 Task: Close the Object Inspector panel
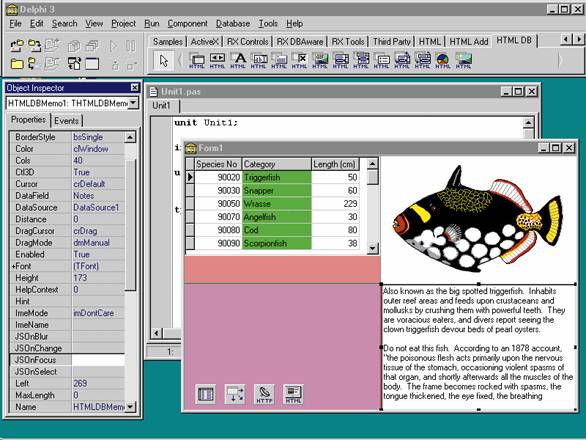(x=135, y=87)
